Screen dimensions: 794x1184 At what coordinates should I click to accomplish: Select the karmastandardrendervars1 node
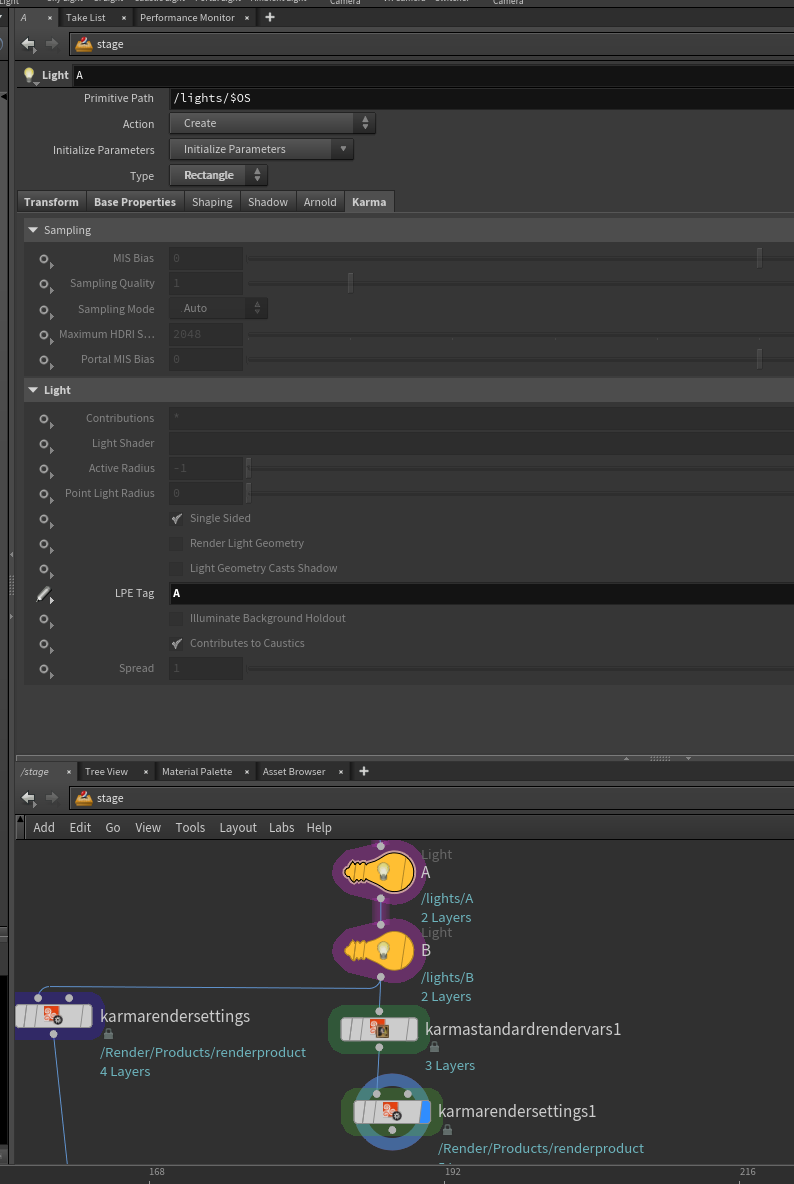[x=379, y=1029]
